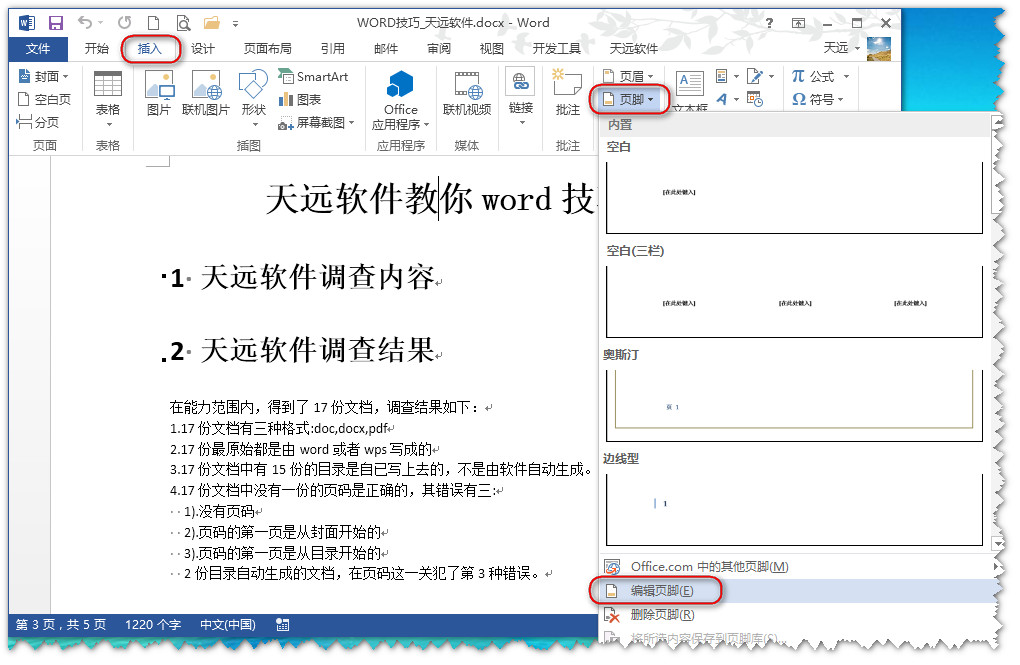Open the SmartArt tool
Image resolution: width=1020 pixels, height=665 pixels.
point(311,77)
